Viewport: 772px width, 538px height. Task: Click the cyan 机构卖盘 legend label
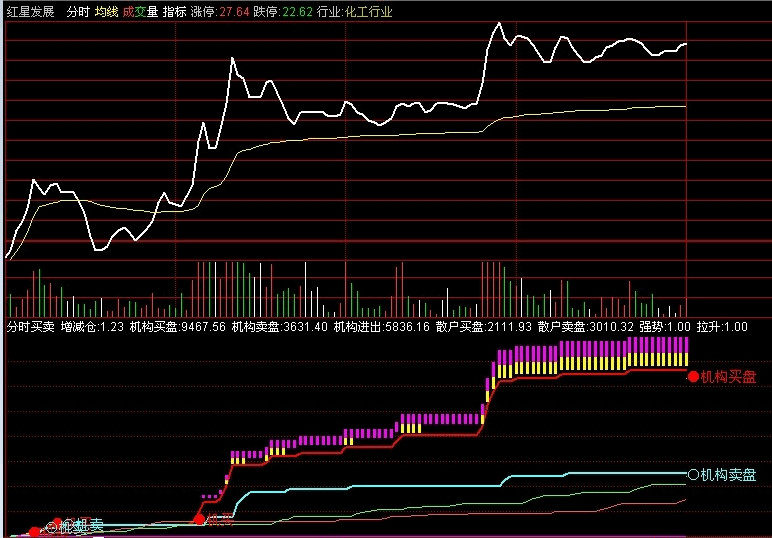point(728,475)
